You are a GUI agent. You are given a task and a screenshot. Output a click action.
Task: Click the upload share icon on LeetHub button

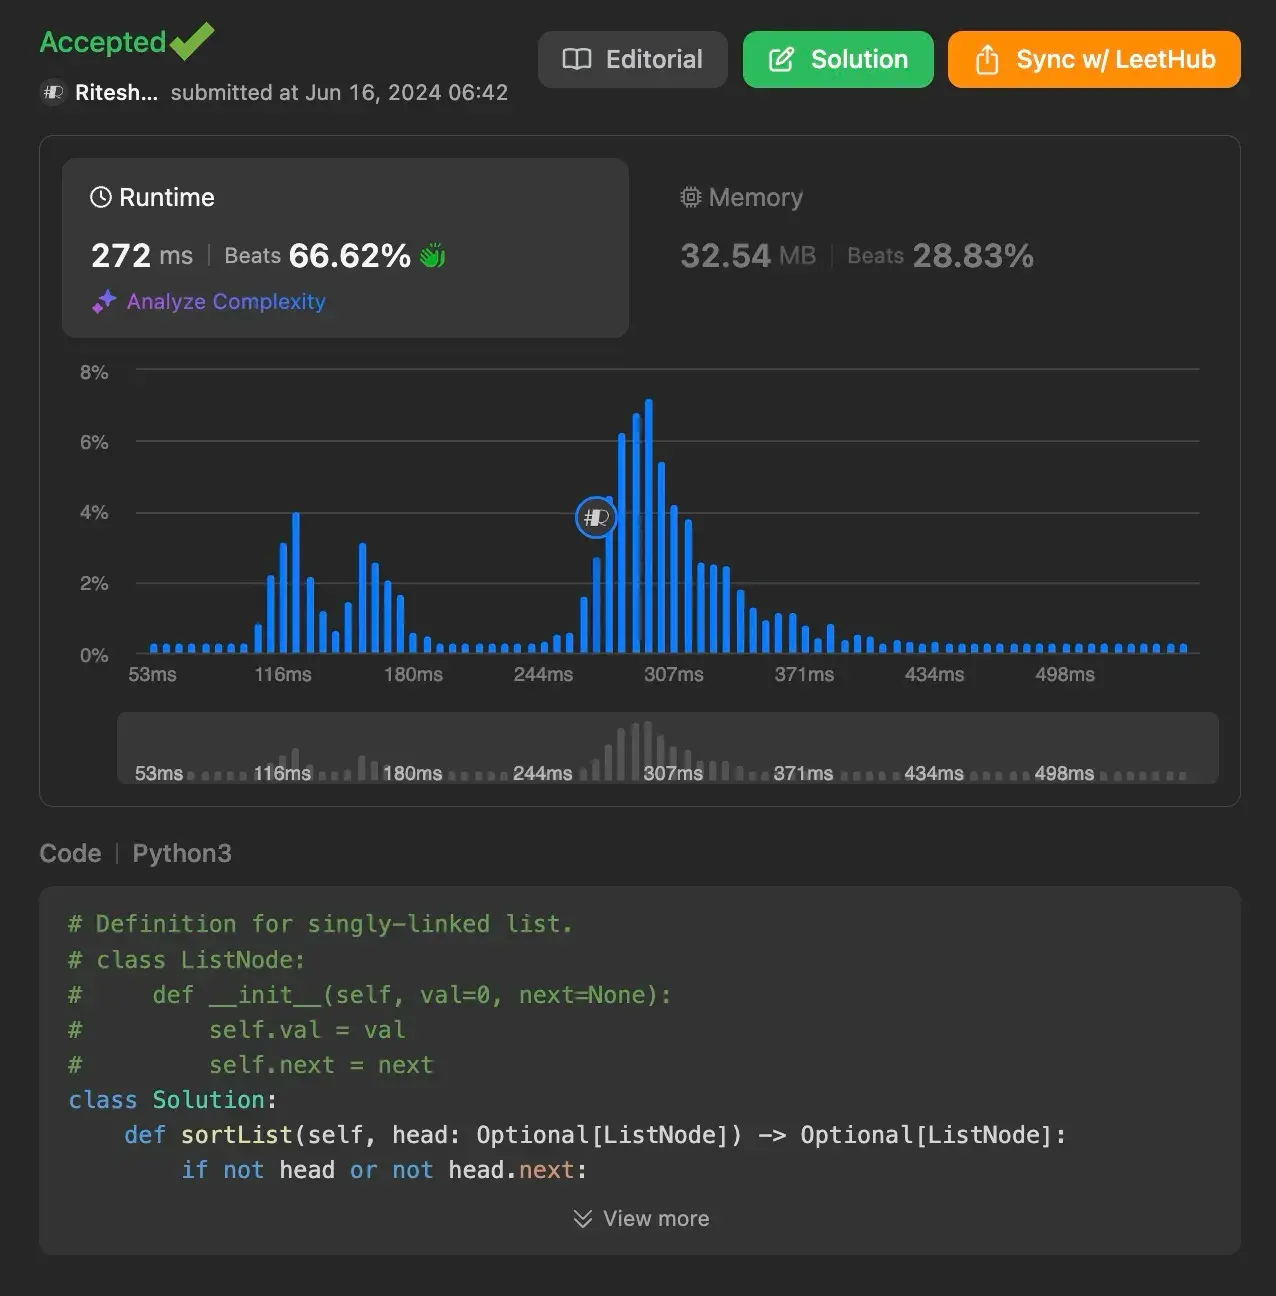[x=987, y=60]
